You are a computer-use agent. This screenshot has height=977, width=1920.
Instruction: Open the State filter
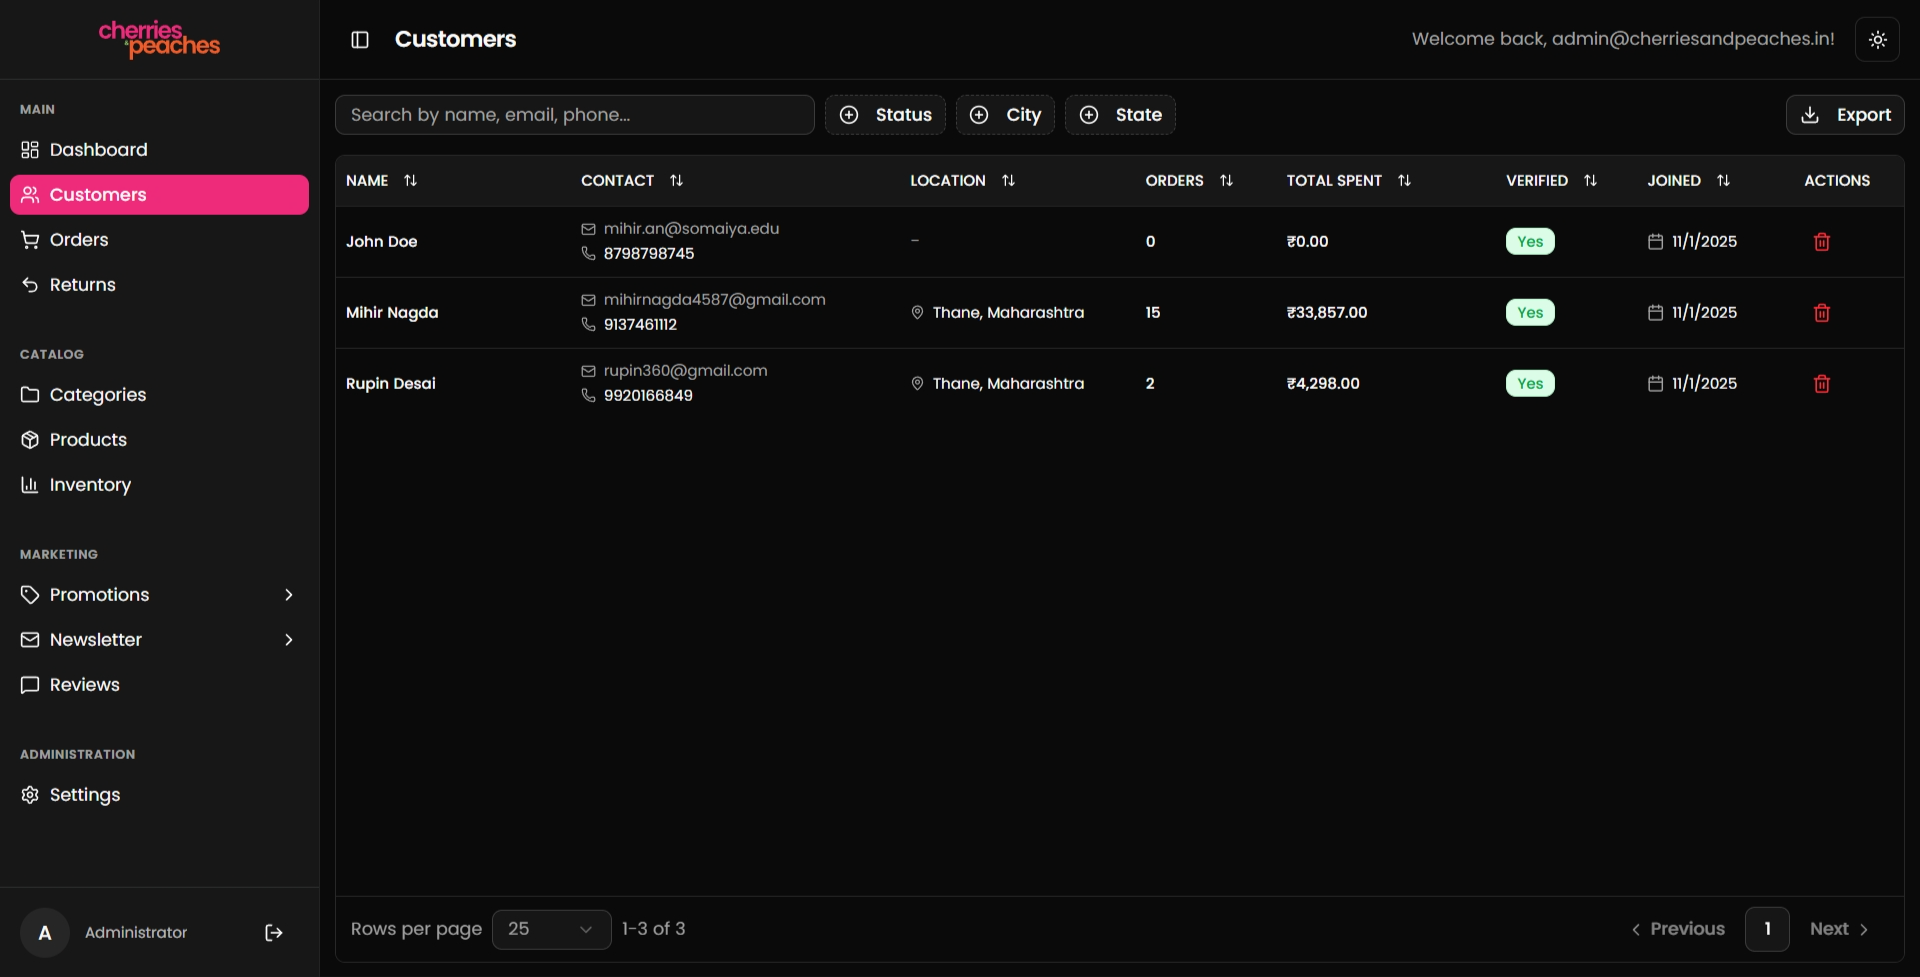pos(1120,115)
